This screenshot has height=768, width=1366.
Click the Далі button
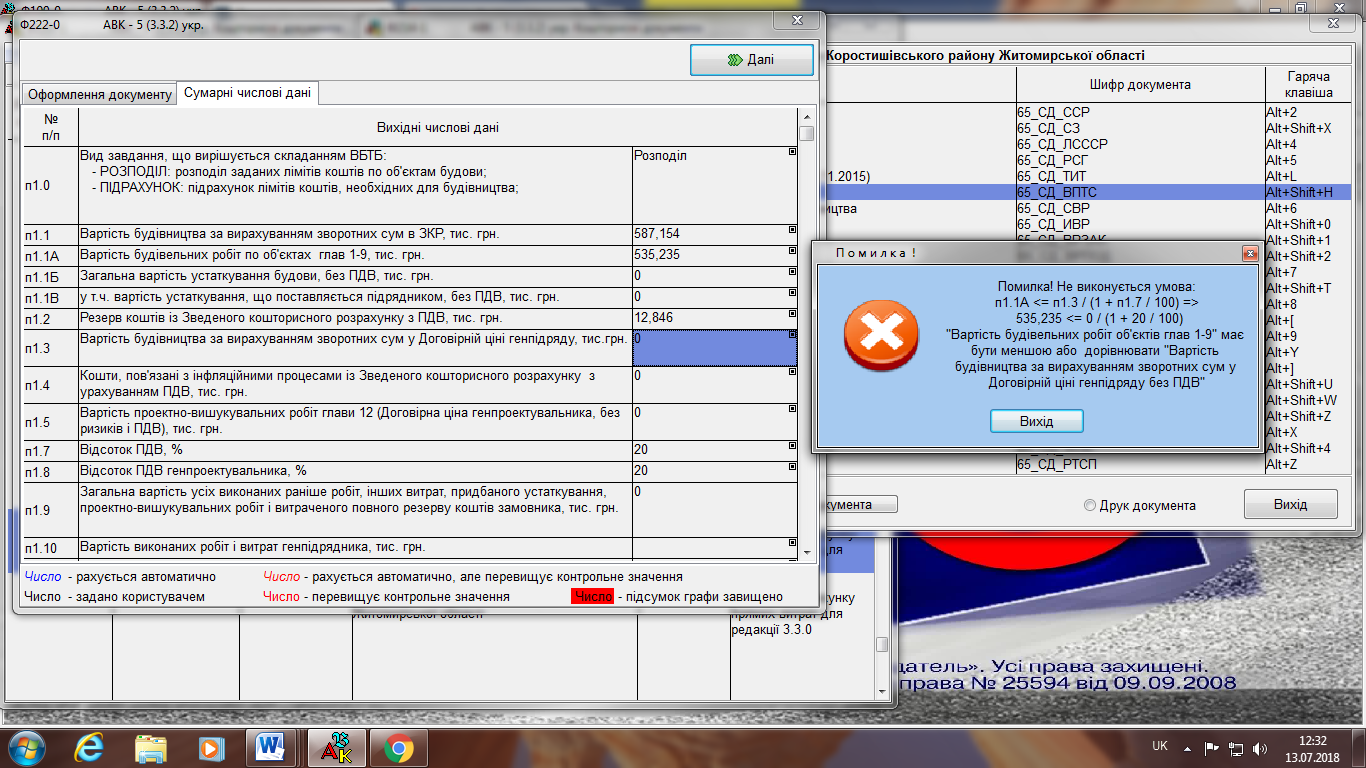click(x=751, y=60)
